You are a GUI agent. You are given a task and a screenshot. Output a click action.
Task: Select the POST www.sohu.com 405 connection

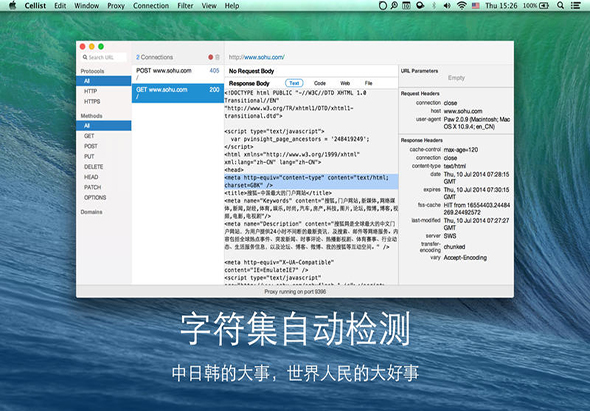(x=178, y=74)
